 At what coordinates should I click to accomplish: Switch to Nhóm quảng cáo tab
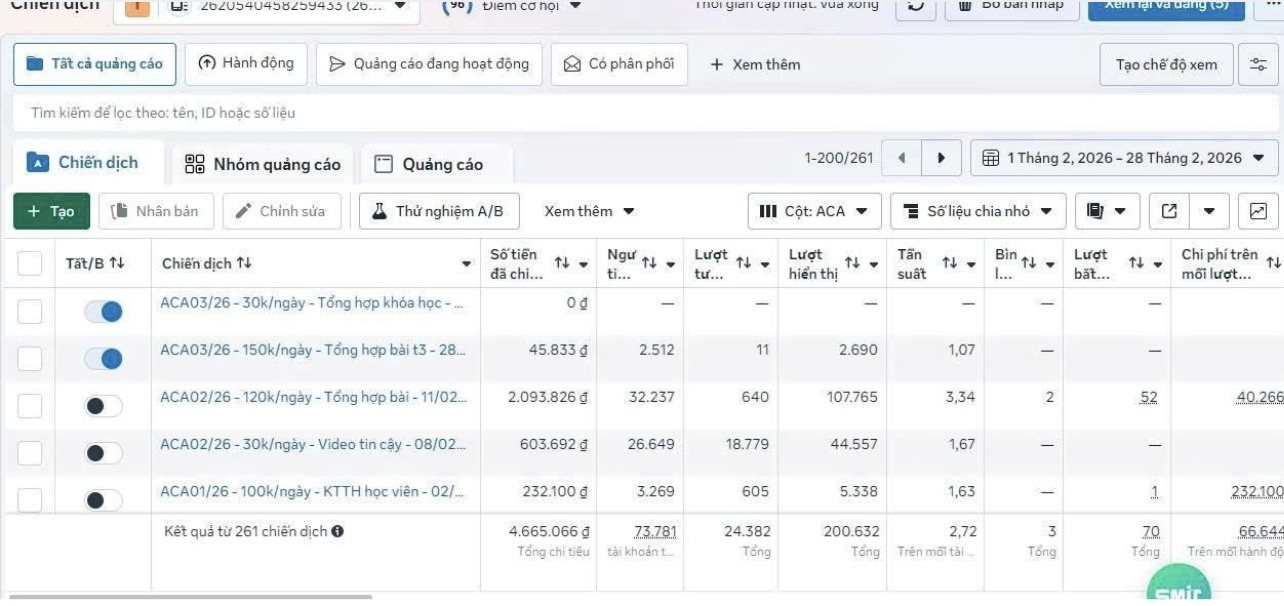coord(263,164)
